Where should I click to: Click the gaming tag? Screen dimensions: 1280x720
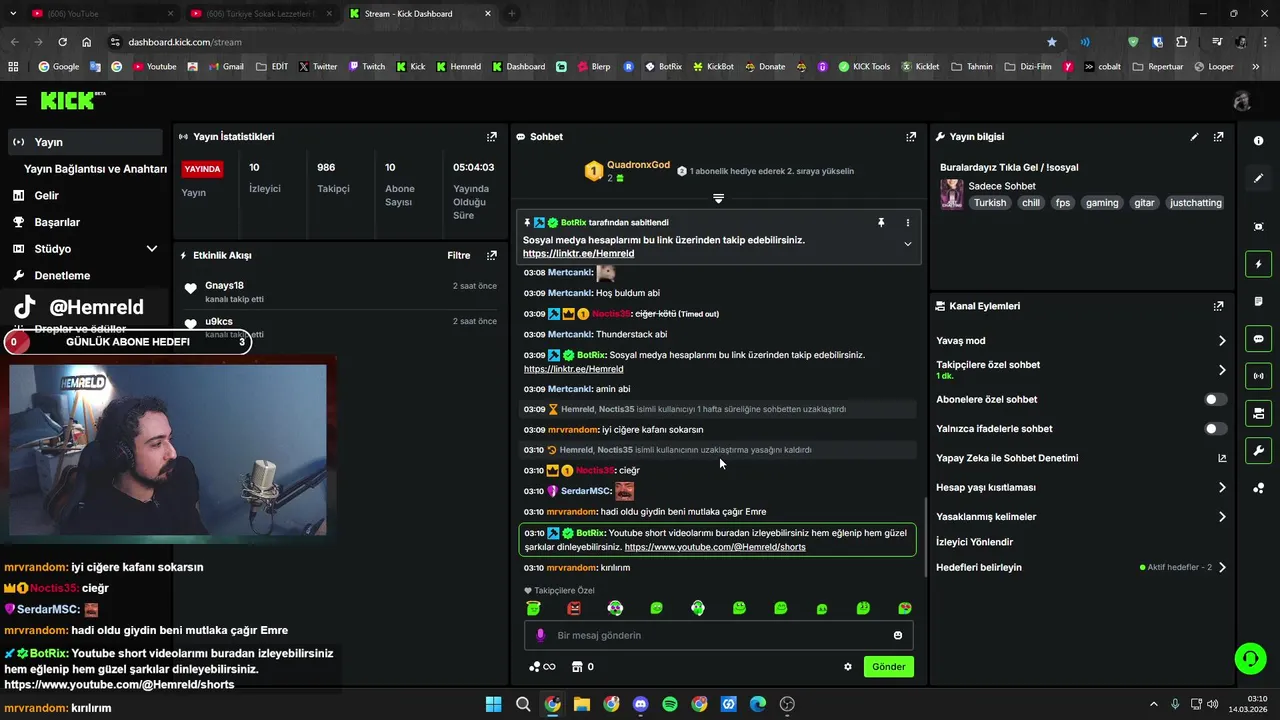pos(1102,203)
